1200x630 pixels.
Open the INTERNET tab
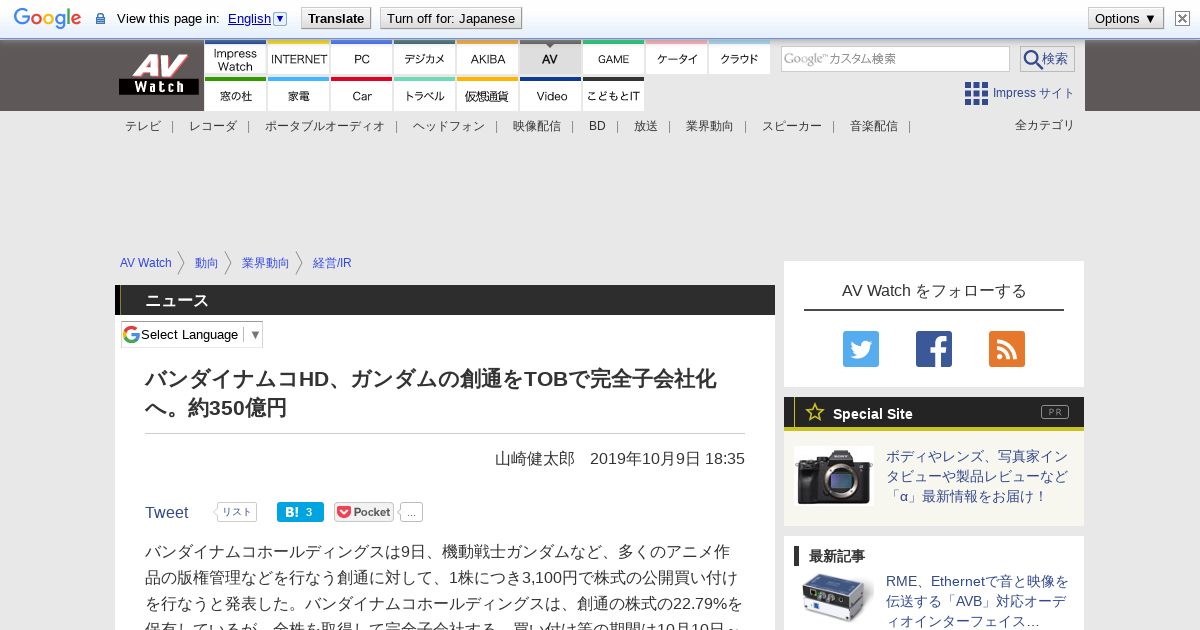(299, 59)
